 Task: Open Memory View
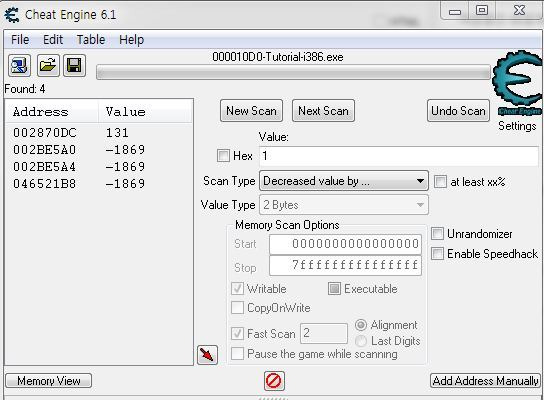coord(49,381)
